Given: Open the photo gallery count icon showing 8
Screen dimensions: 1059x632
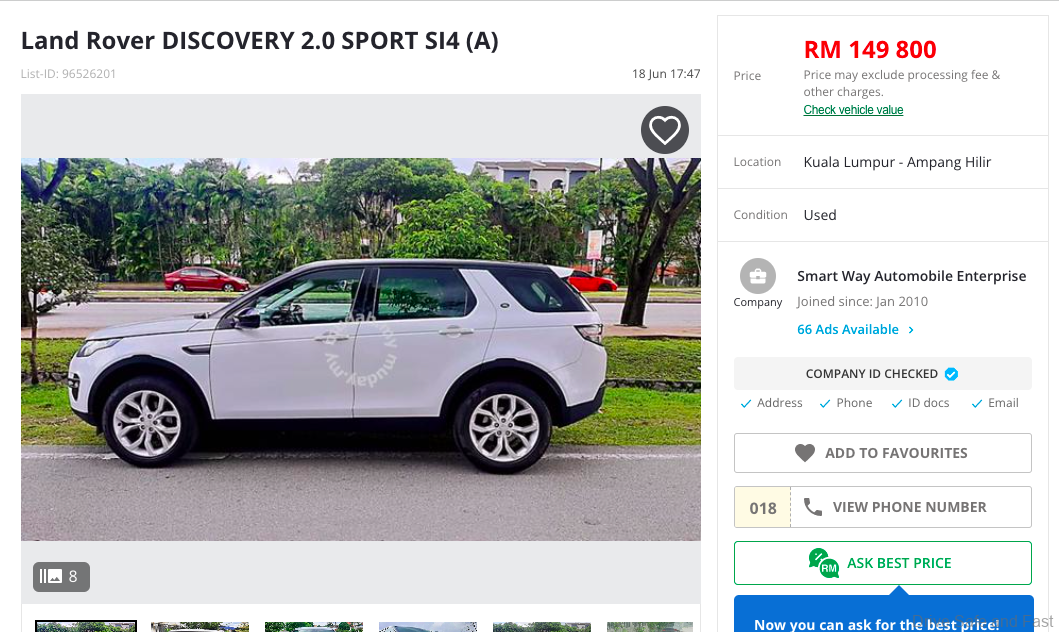Looking at the screenshot, I should (x=61, y=577).
